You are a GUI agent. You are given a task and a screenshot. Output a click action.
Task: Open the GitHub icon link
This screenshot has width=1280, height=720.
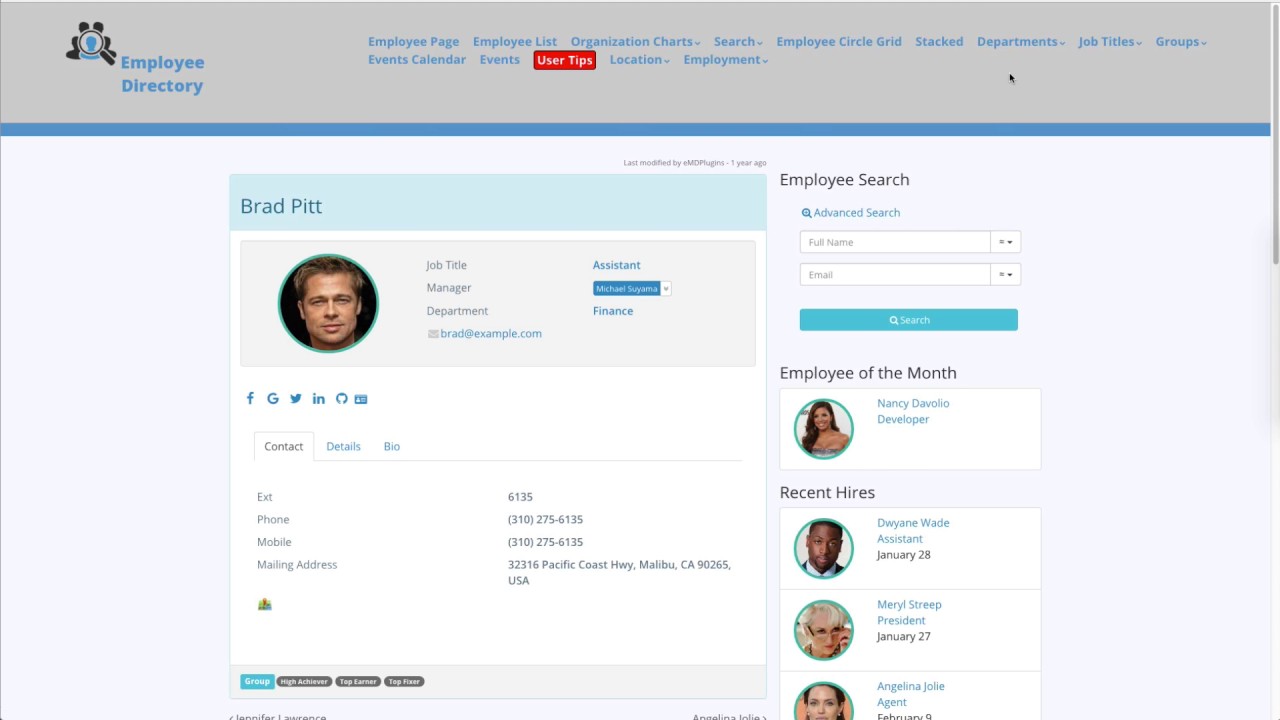[342, 398]
